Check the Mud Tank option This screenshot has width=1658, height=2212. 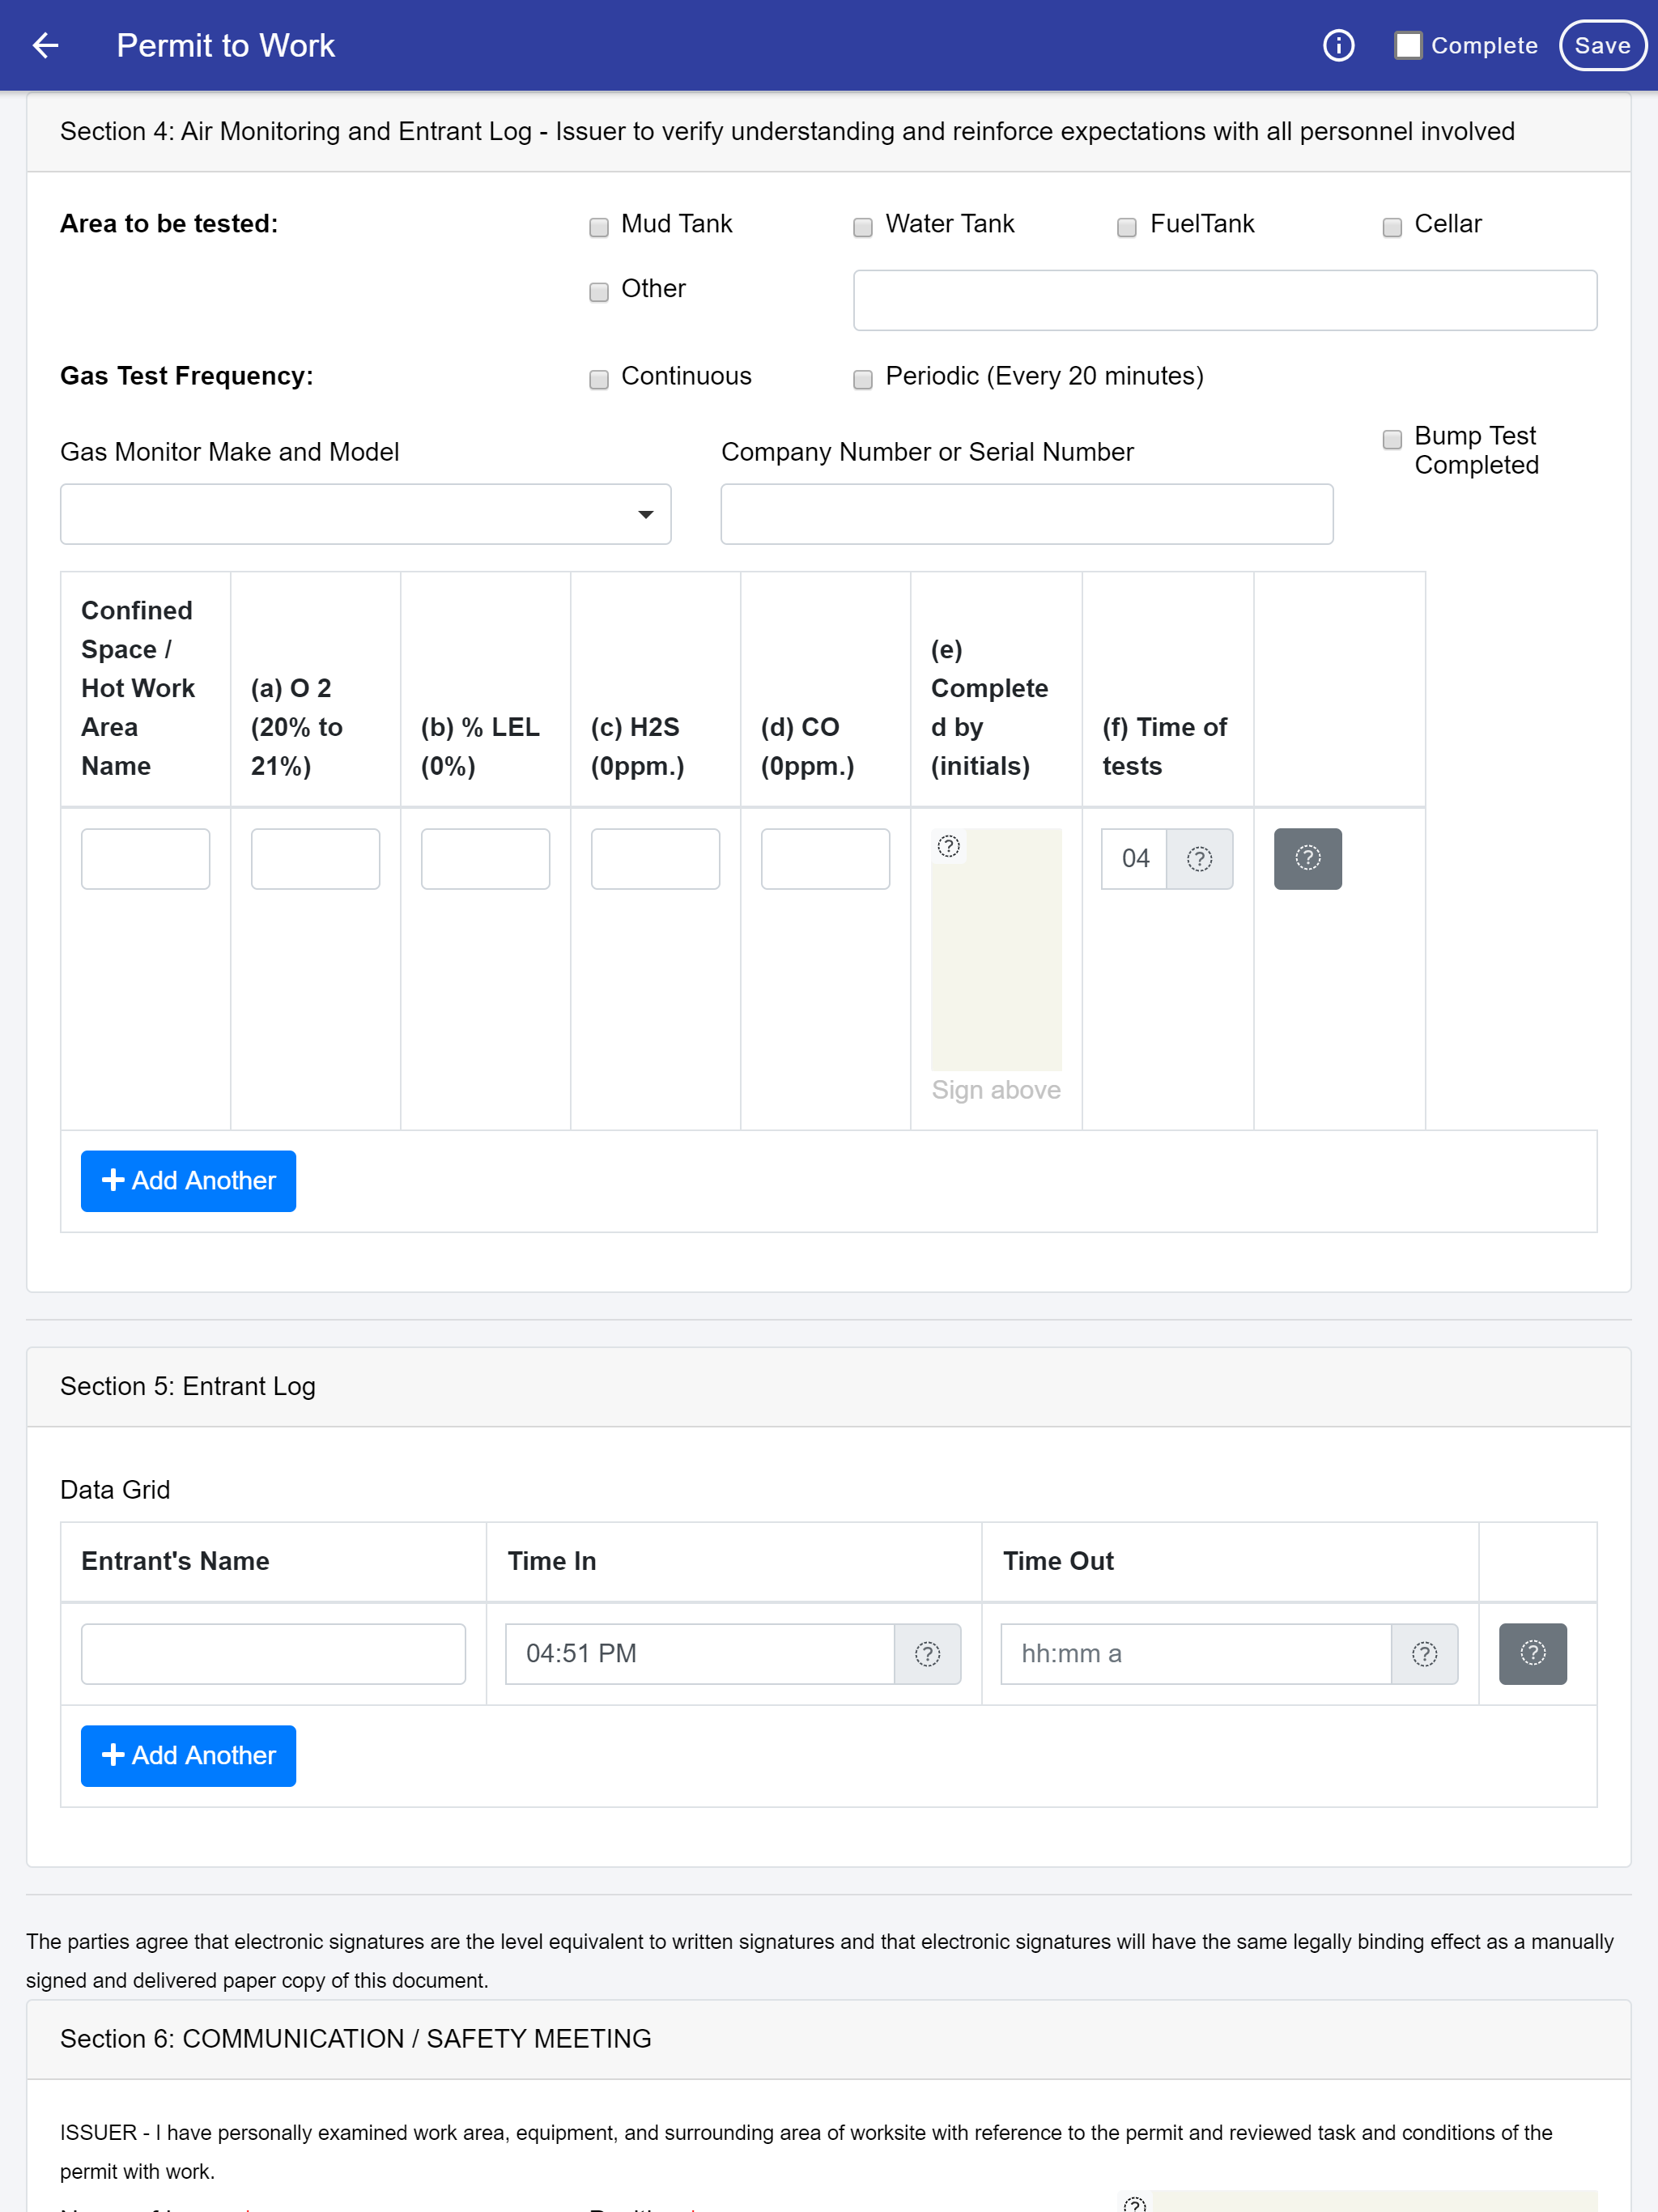[599, 227]
